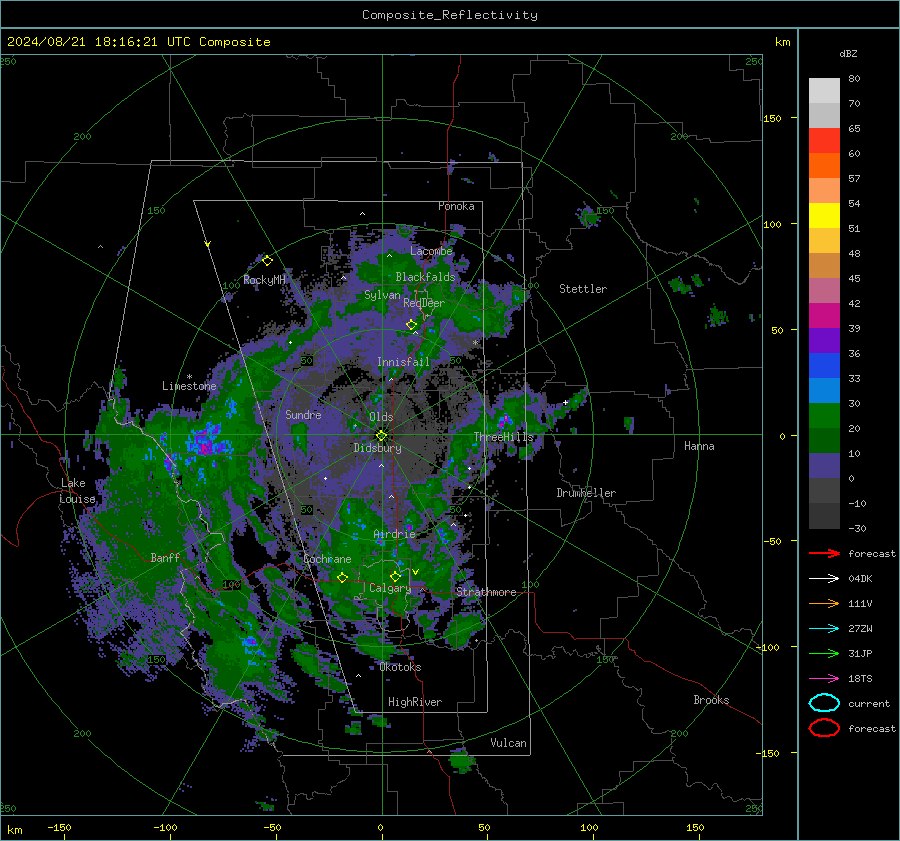Click the orange 111V arrow icon
The image size is (900, 841).
click(824, 603)
